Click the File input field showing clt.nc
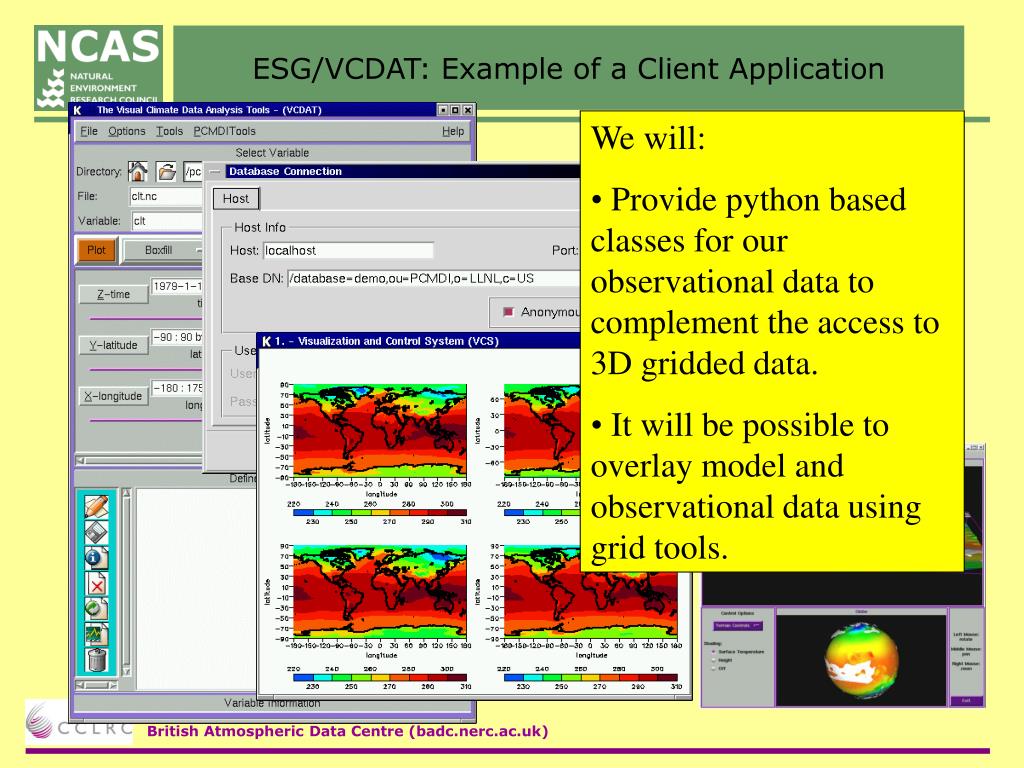1024x768 pixels. point(167,197)
